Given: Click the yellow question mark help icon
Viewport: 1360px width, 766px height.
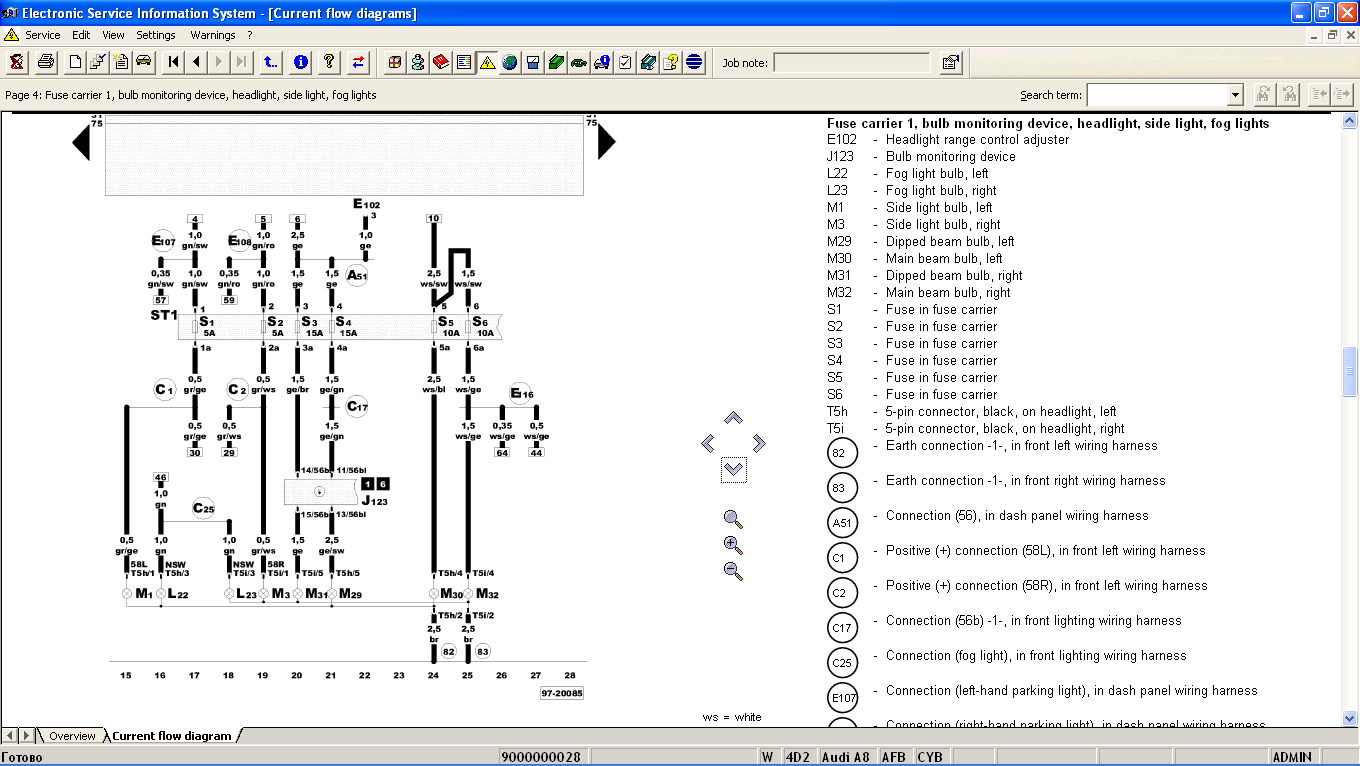Looking at the screenshot, I should point(328,62).
